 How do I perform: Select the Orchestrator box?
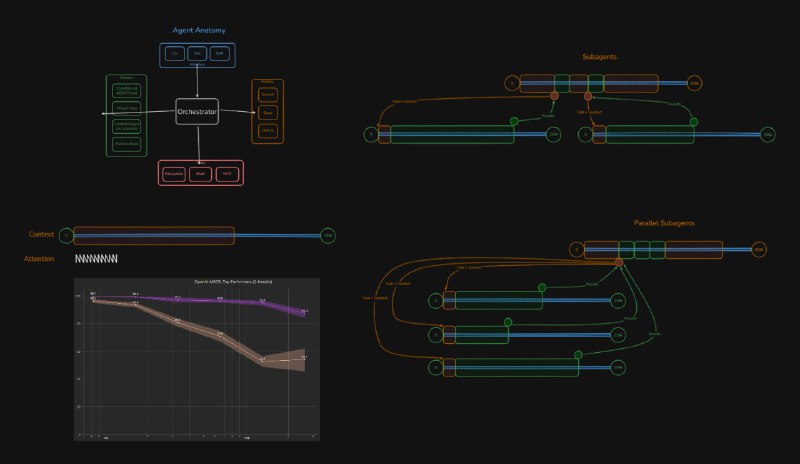coord(197,112)
